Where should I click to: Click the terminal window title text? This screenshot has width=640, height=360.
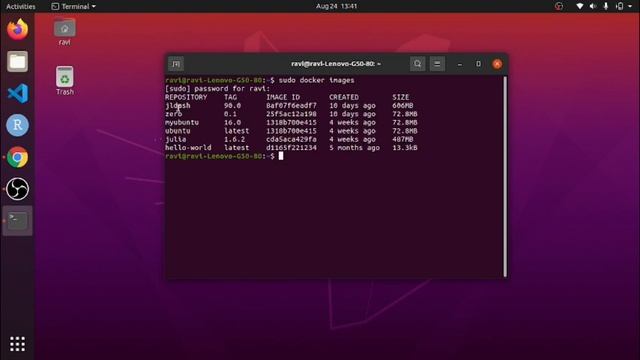coord(336,64)
